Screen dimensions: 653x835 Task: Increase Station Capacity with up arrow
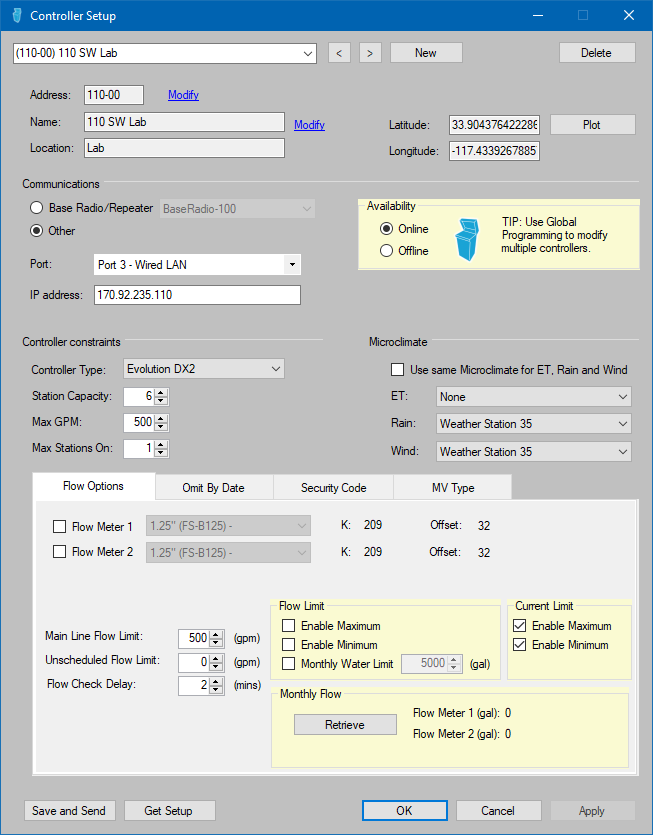pyautogui.click(x=161, y=392)
